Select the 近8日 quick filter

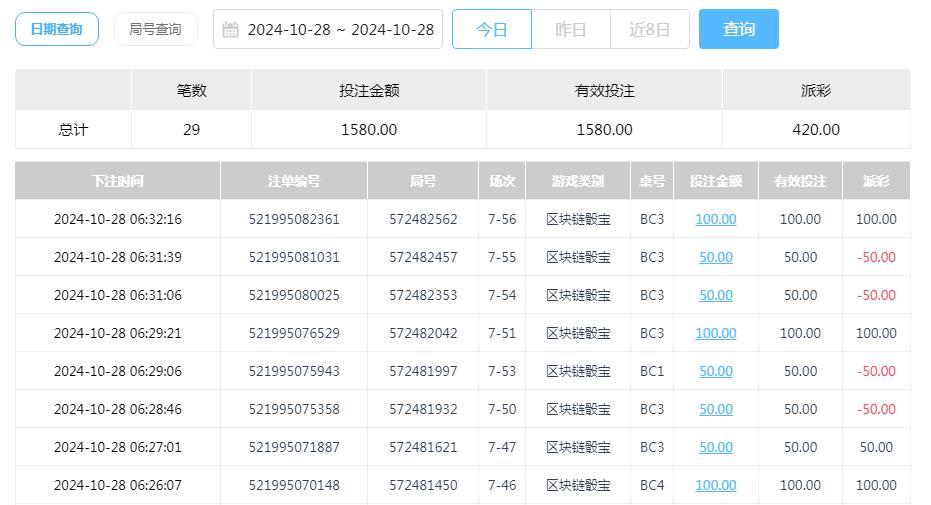tap(649, 30)
